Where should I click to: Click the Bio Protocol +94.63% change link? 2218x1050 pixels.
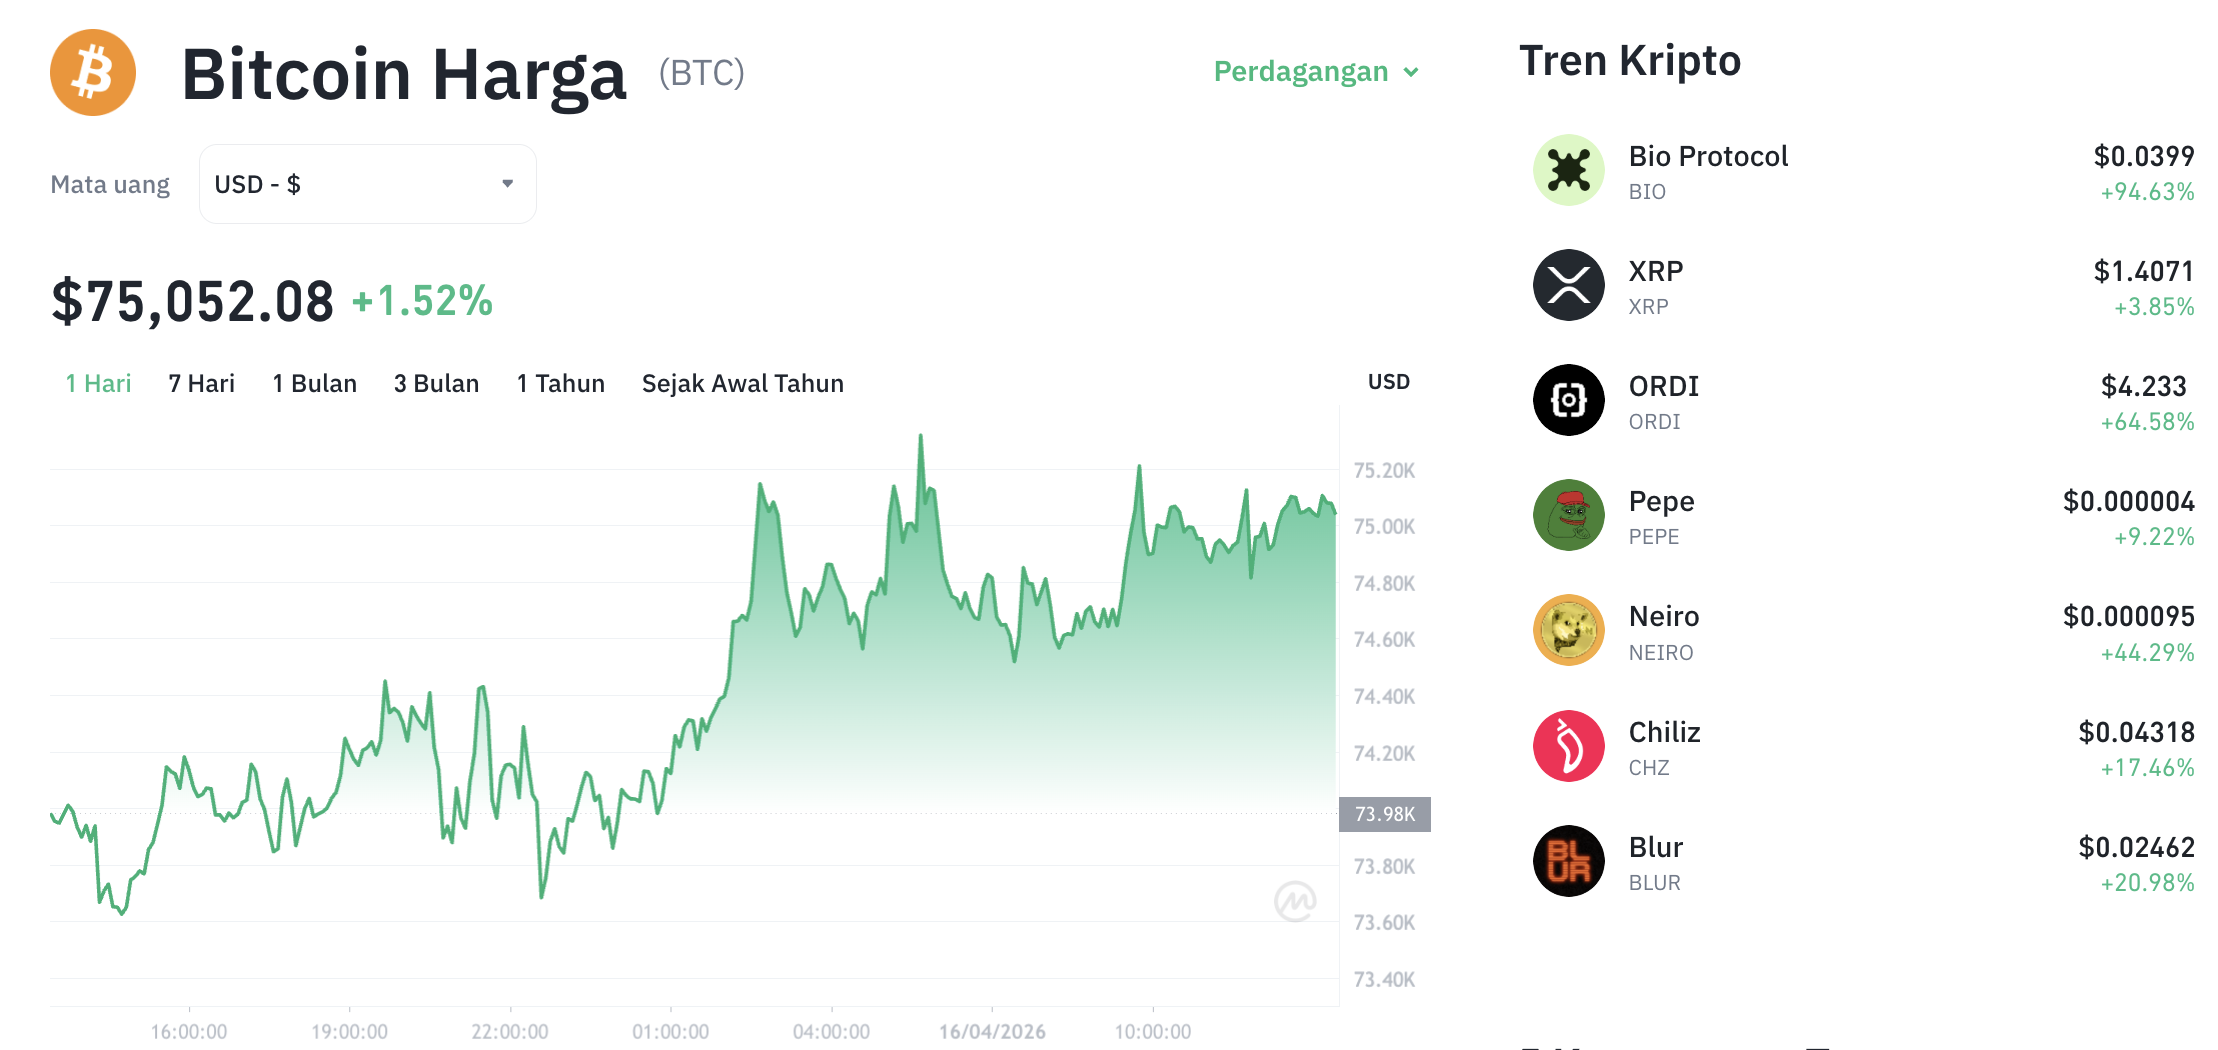[x=2146, y=192]
